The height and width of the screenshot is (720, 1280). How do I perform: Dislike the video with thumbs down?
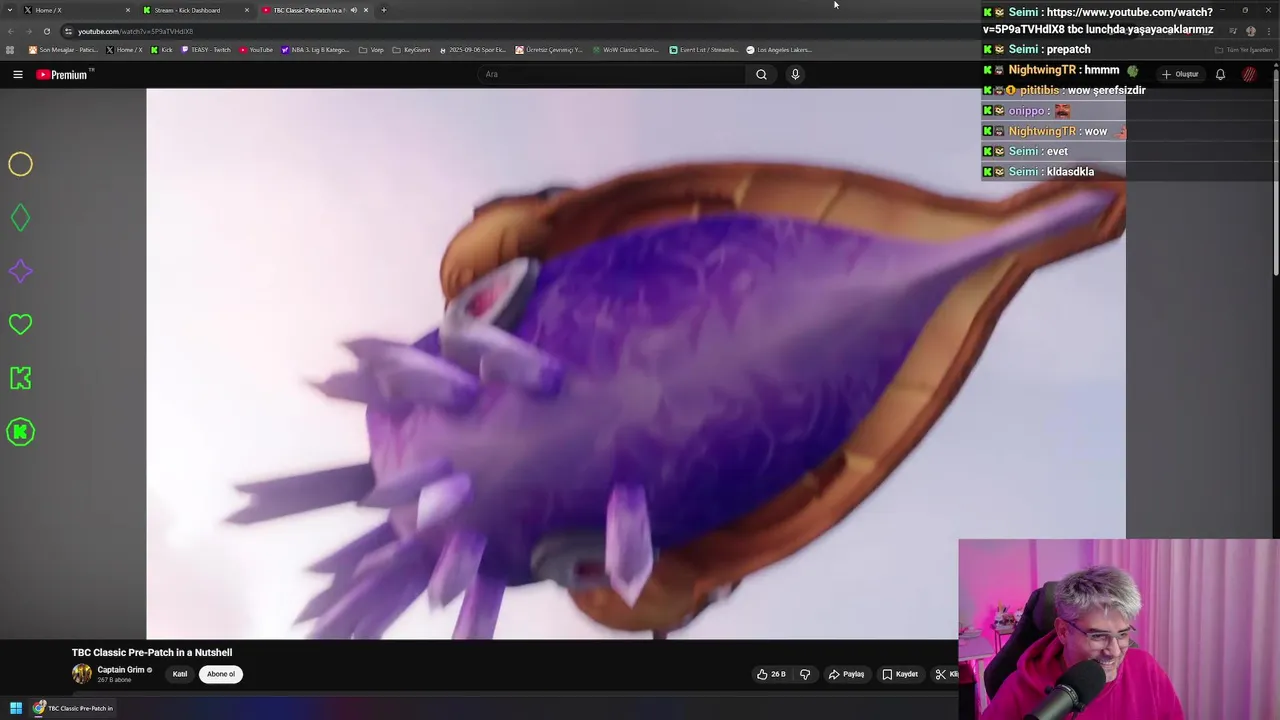(805, 674)
